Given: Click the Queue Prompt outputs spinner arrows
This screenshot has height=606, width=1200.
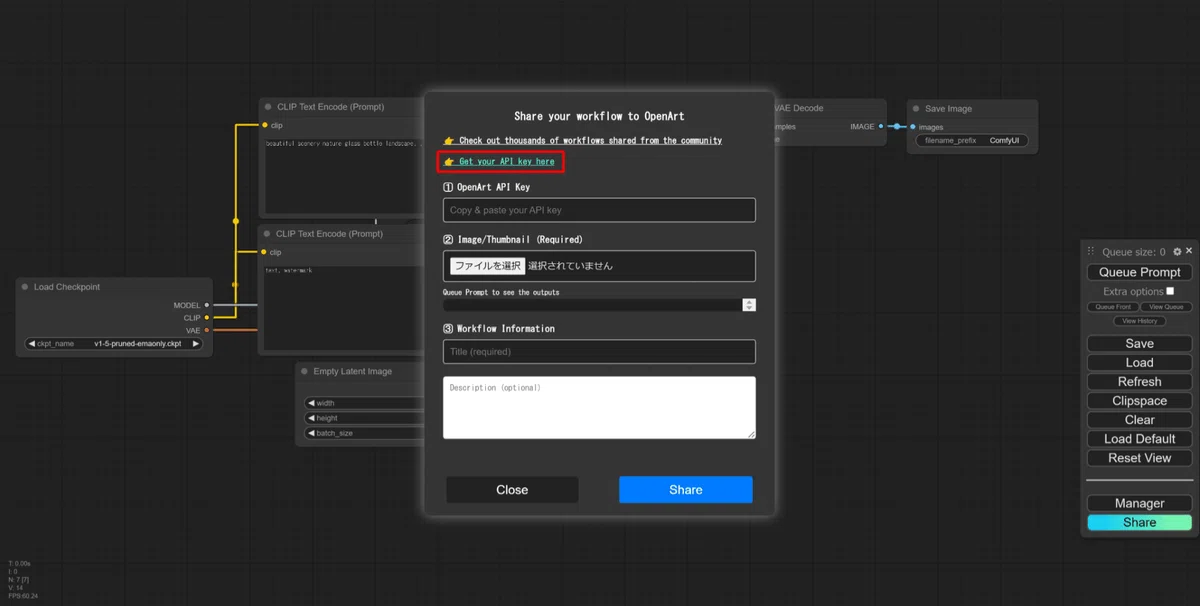Looking at the screenshot, I should 749,305.
